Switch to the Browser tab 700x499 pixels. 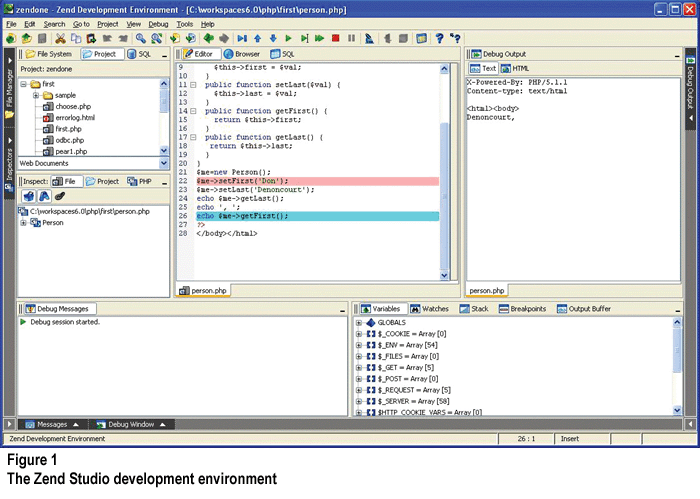click(x=242, y=54)
